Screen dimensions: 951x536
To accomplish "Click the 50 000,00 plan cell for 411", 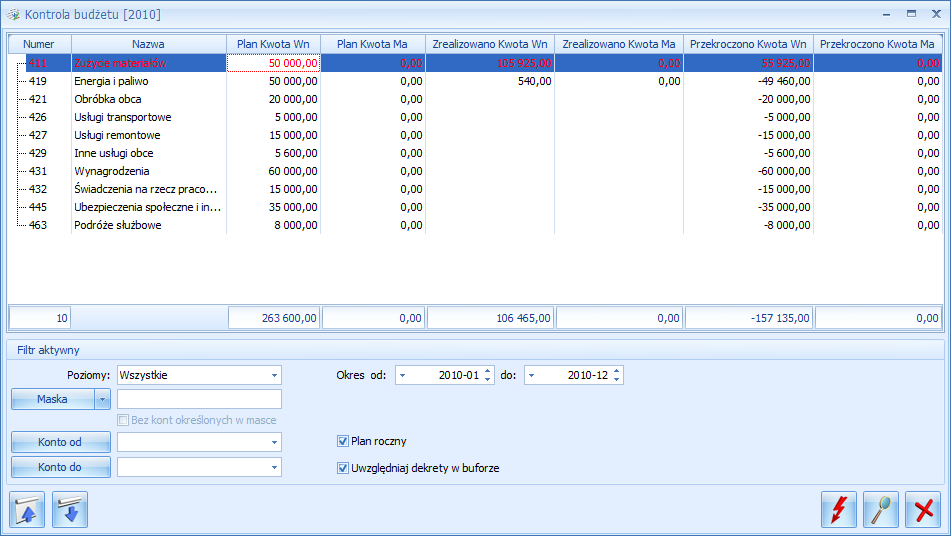I will [x=274, y=63].
